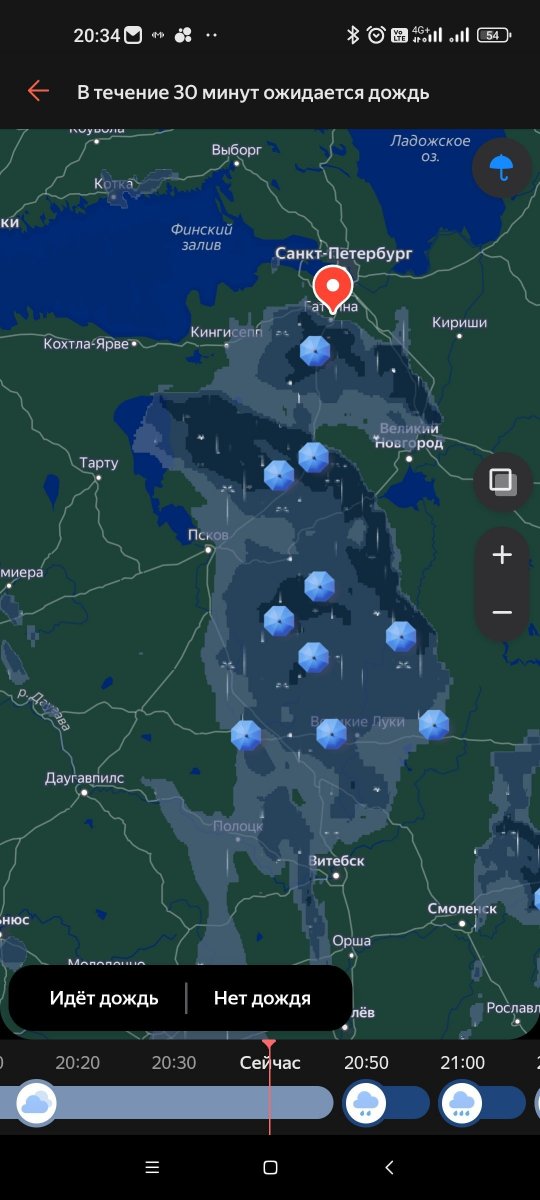Click the Смоленск city label

[462, 908]
